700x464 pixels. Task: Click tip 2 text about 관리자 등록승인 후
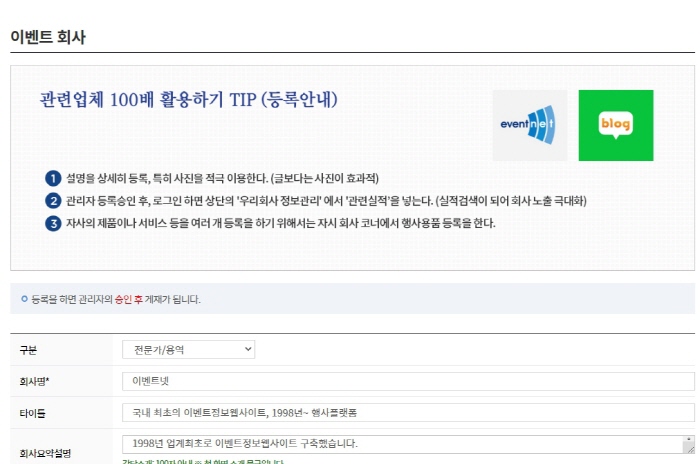[x=326, y=201]
